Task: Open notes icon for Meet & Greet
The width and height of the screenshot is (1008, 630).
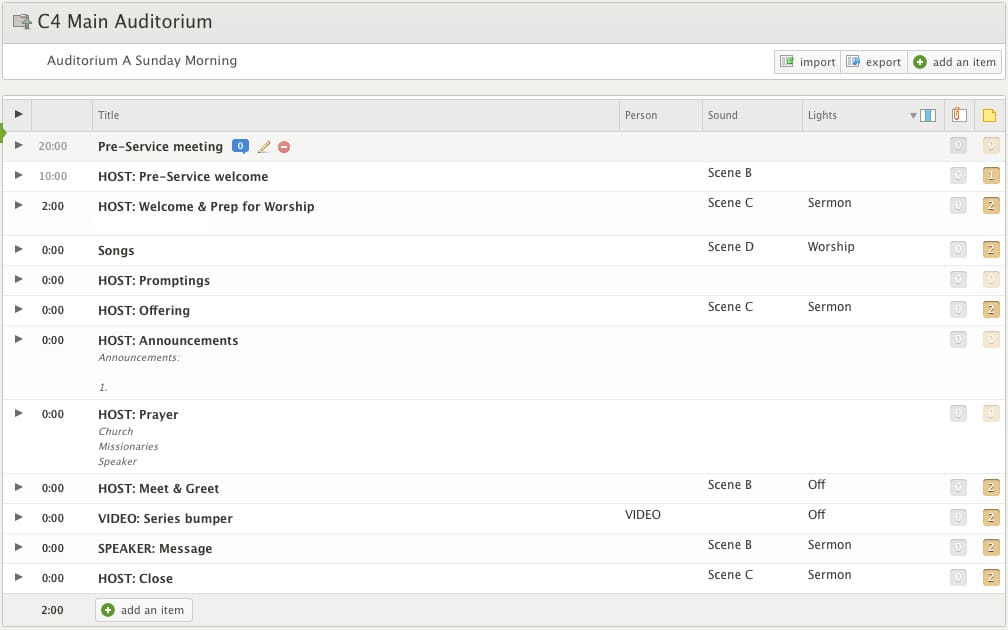Action: pos(991,487)
